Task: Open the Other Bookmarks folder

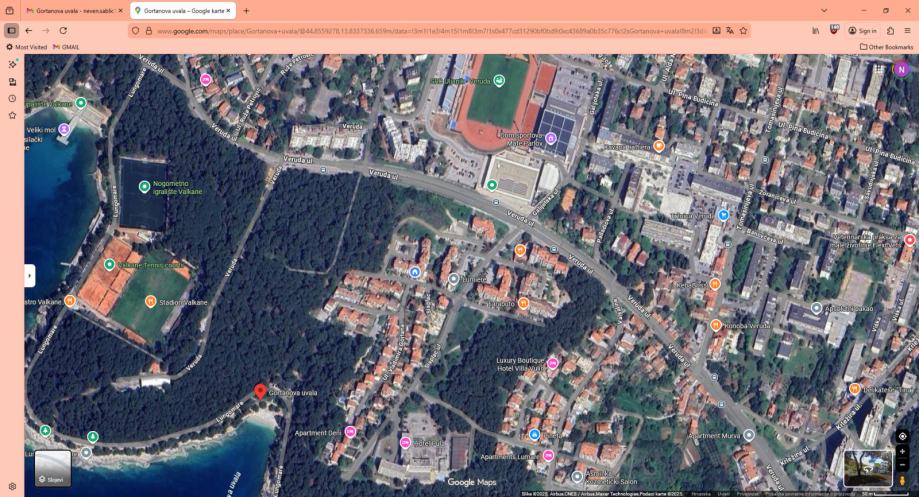Action: click(x=886, y=47)
